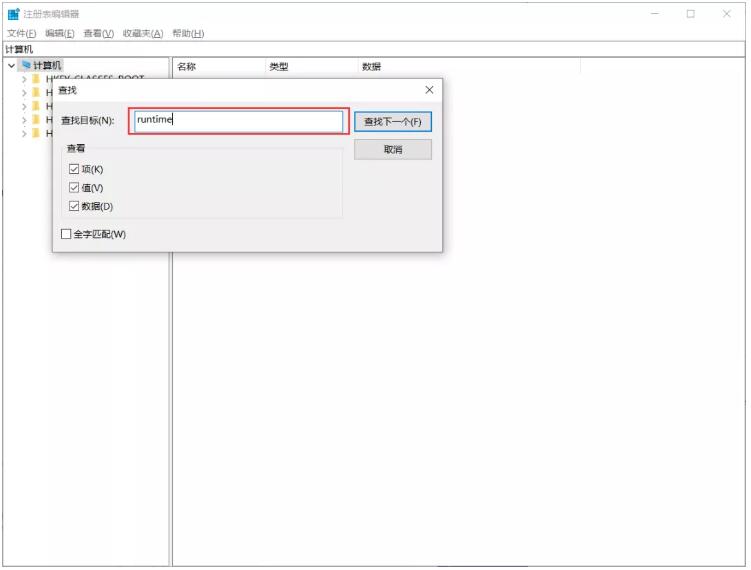
Task: Click the 名称 column header
Action: [x=187, y=67]
